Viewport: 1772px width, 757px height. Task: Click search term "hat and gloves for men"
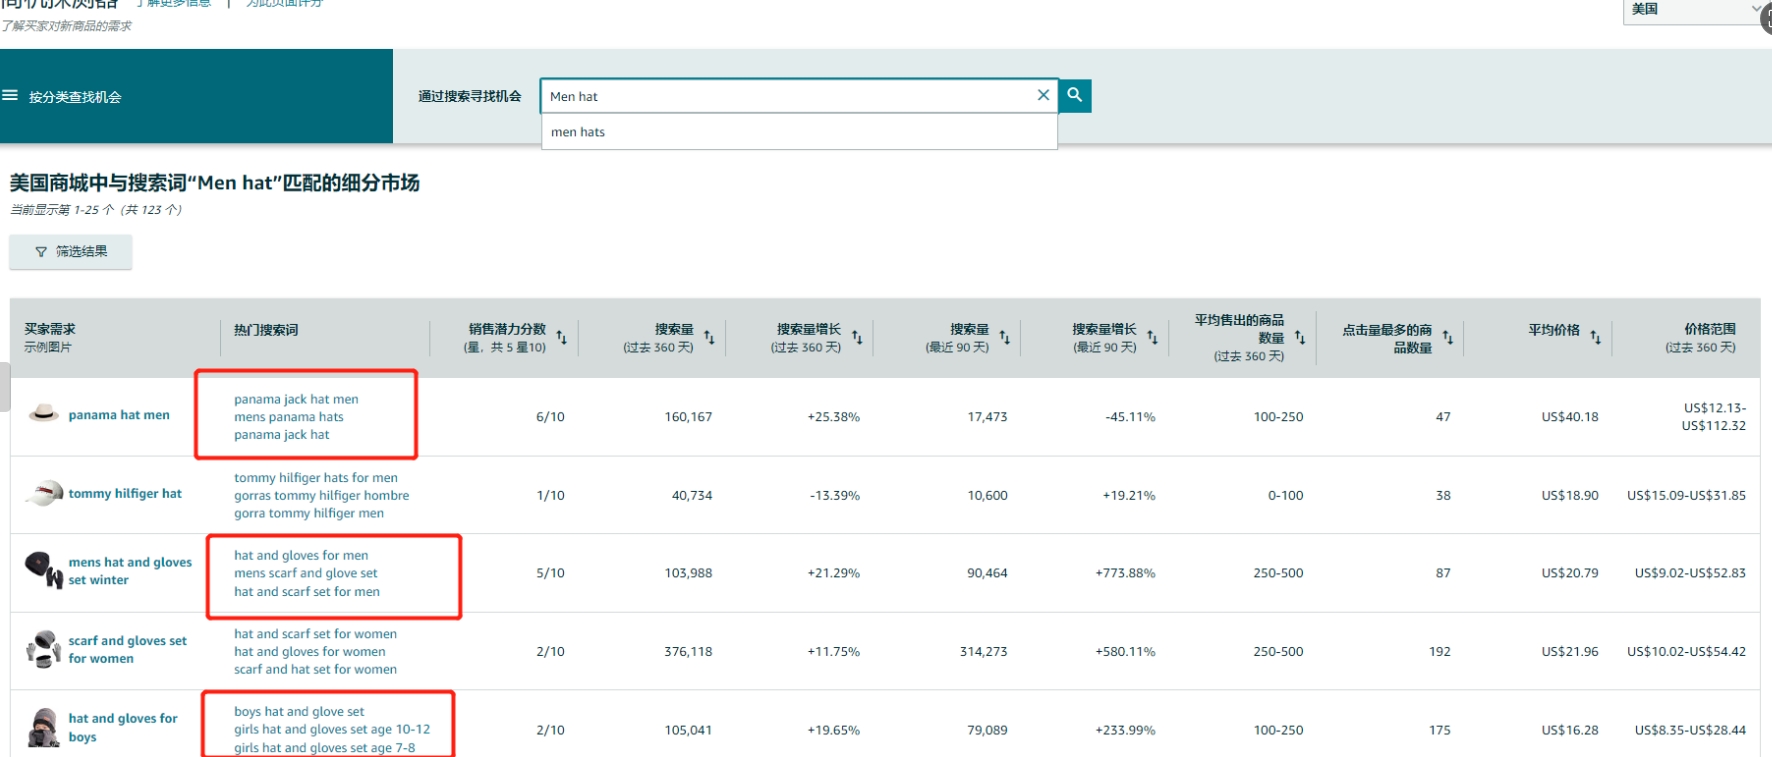(x=301, y=556)
